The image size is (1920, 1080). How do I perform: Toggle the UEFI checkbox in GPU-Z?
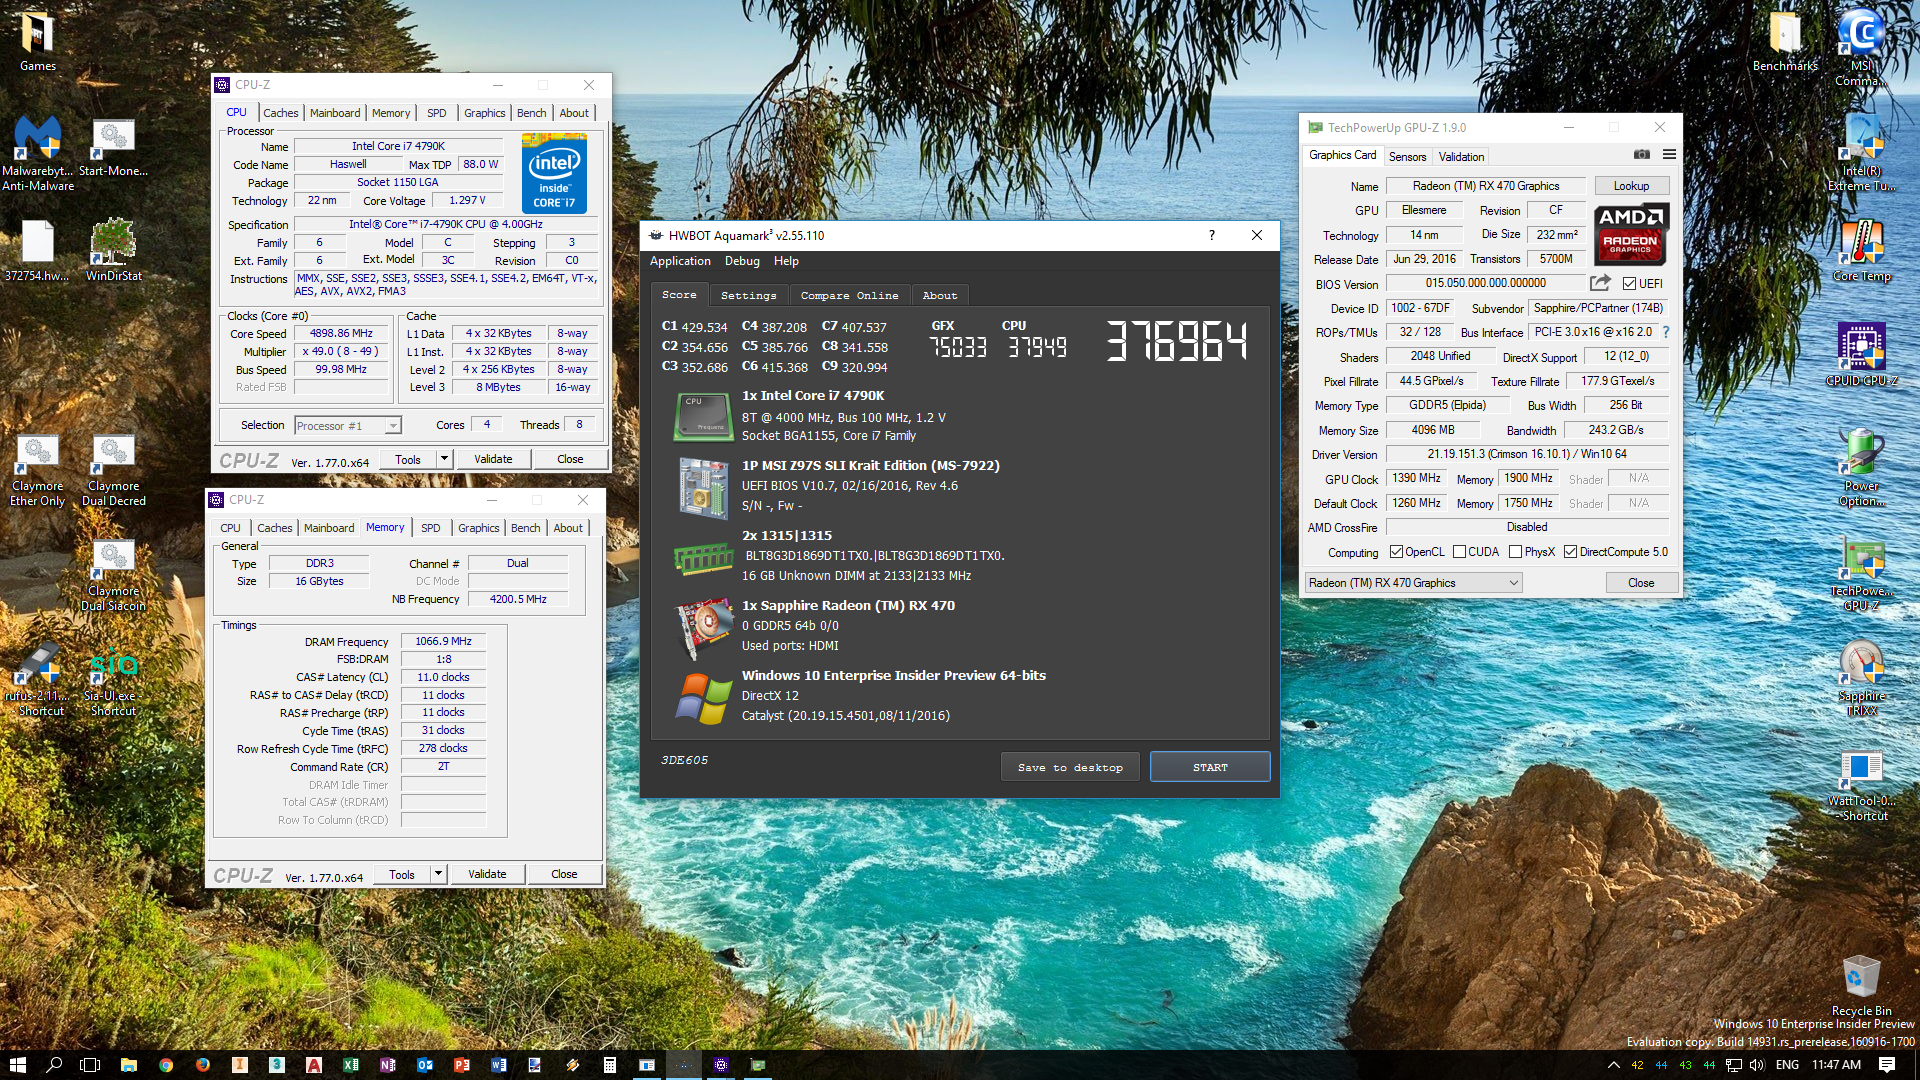click(1630, 284)
